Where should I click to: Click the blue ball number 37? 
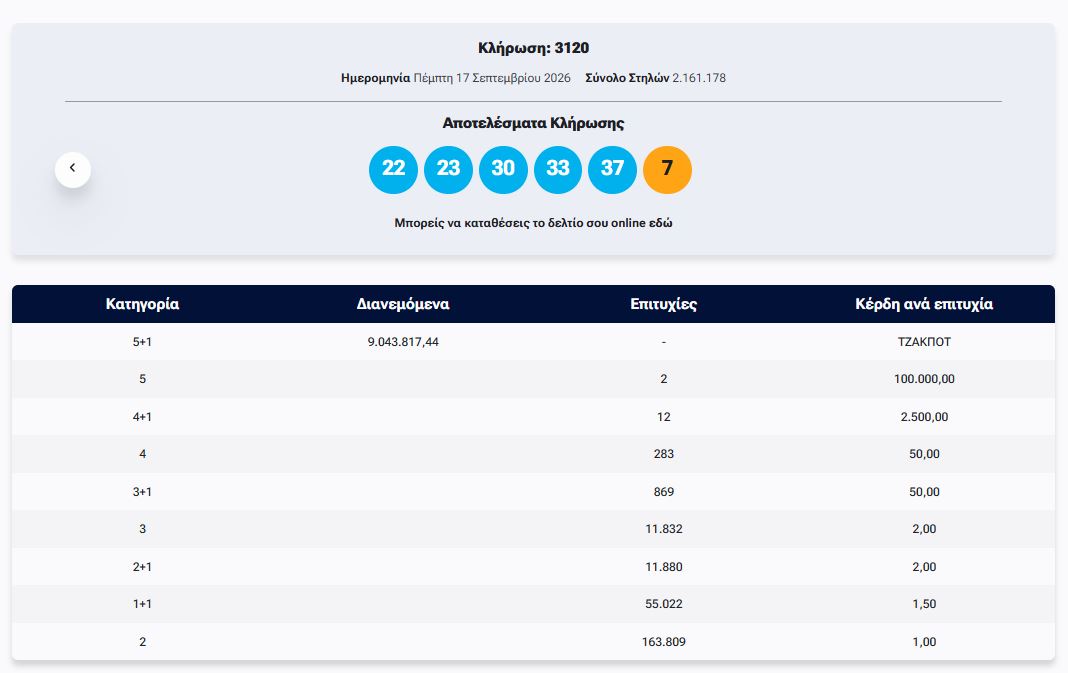point(612,170)
